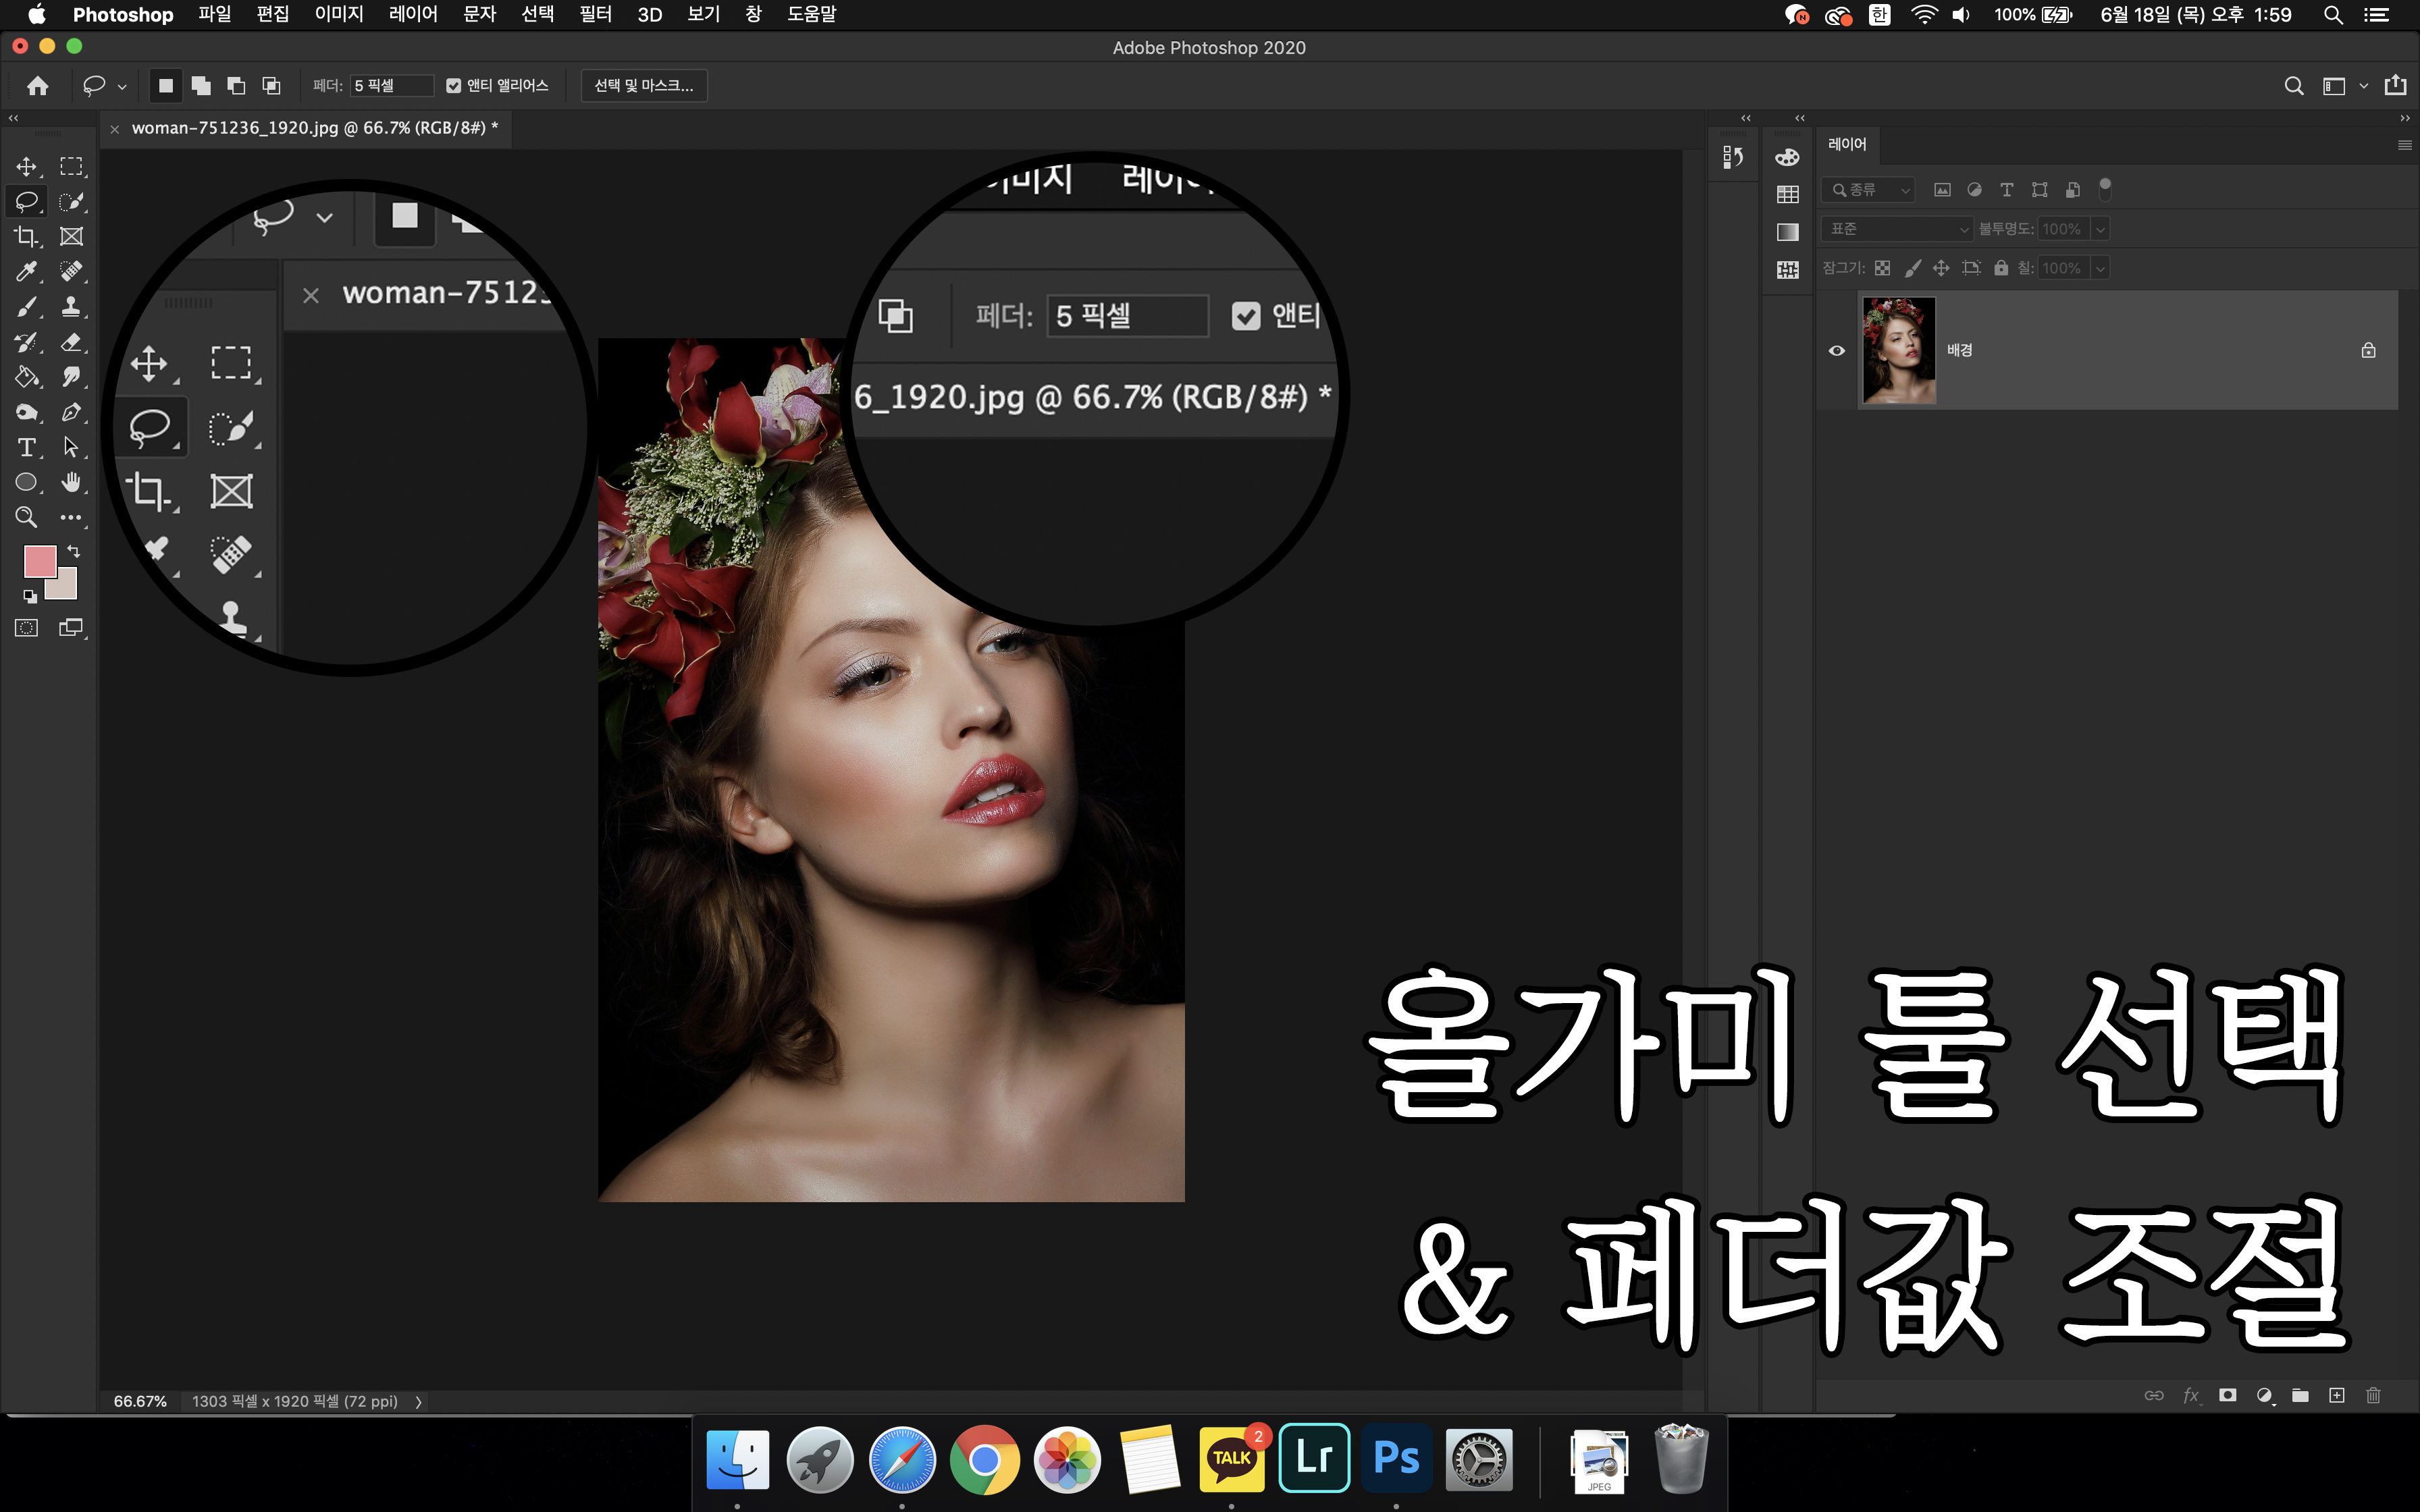Click the delete layer trash icon

click(2373, 1395)
